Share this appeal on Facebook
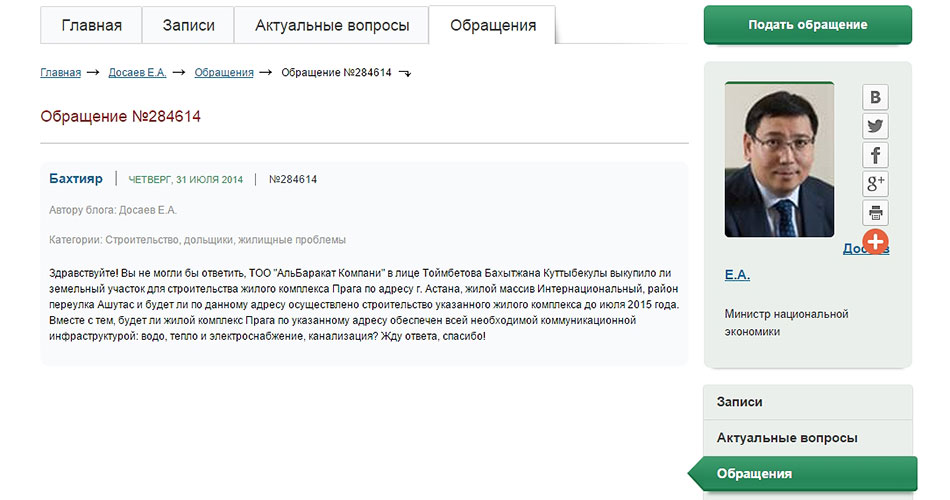This screenshot has height=500, width=950. [x=876, y=155]
